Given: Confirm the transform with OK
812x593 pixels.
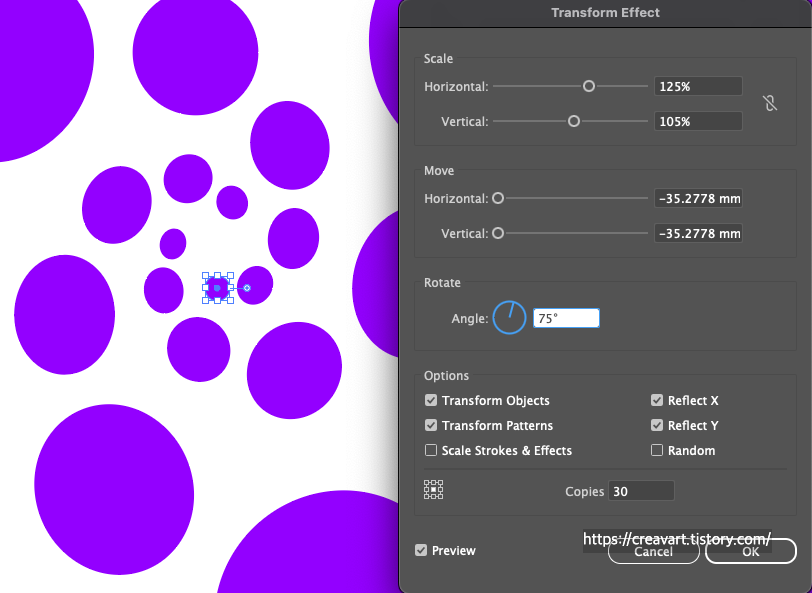Looking at the screenshot, I should tap(751, 551).
